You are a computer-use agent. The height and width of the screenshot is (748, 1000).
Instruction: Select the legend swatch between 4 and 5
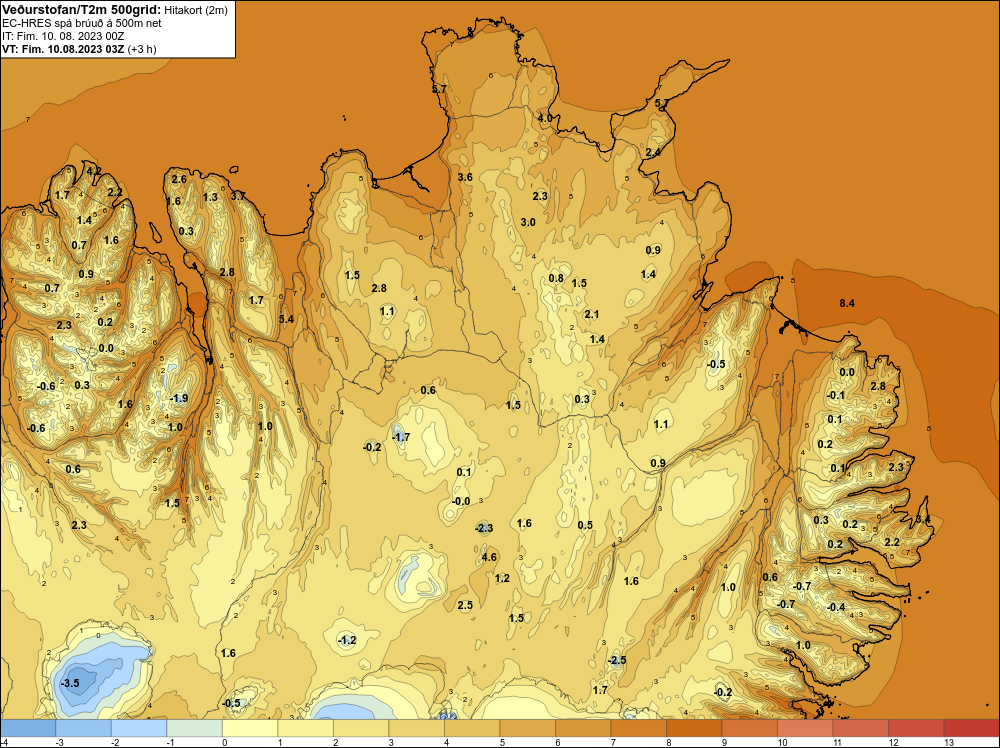pos(472,728)
